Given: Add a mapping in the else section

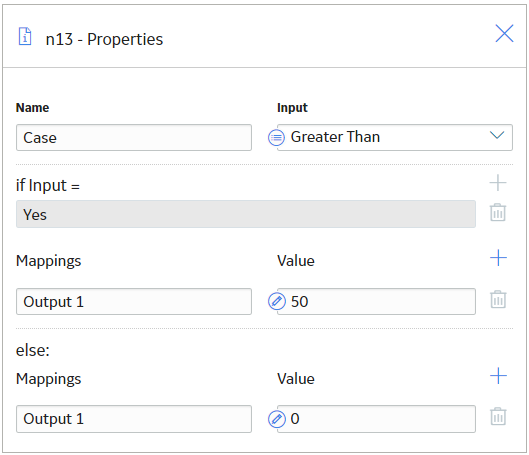Looking at the screenshot, I should point(498,376).
